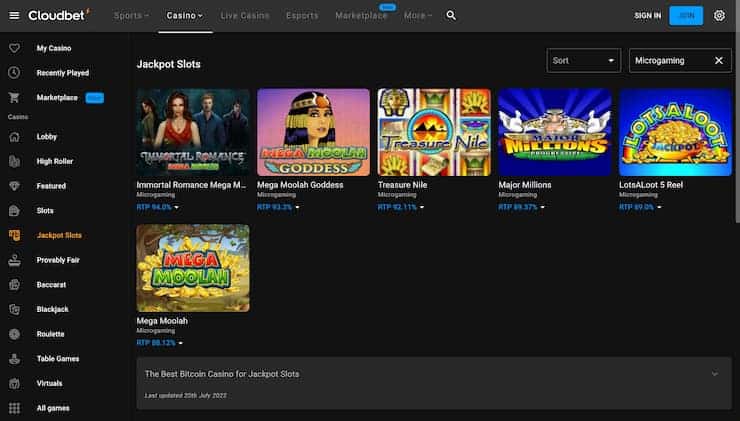The image size is (740, 421).
Task: Go to Marketplace in top navigation
Action: 362,16
